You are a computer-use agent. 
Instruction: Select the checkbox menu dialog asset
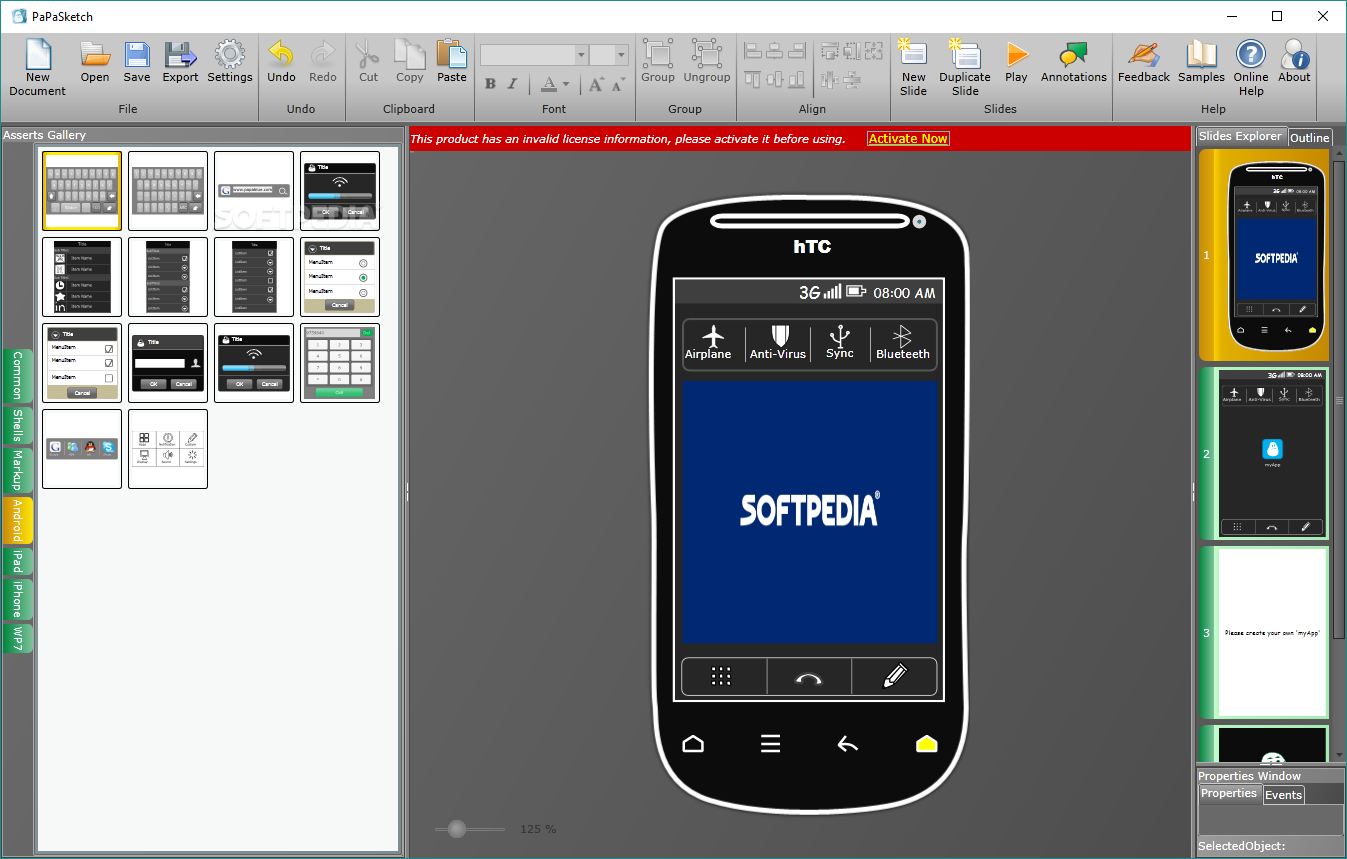82,363
